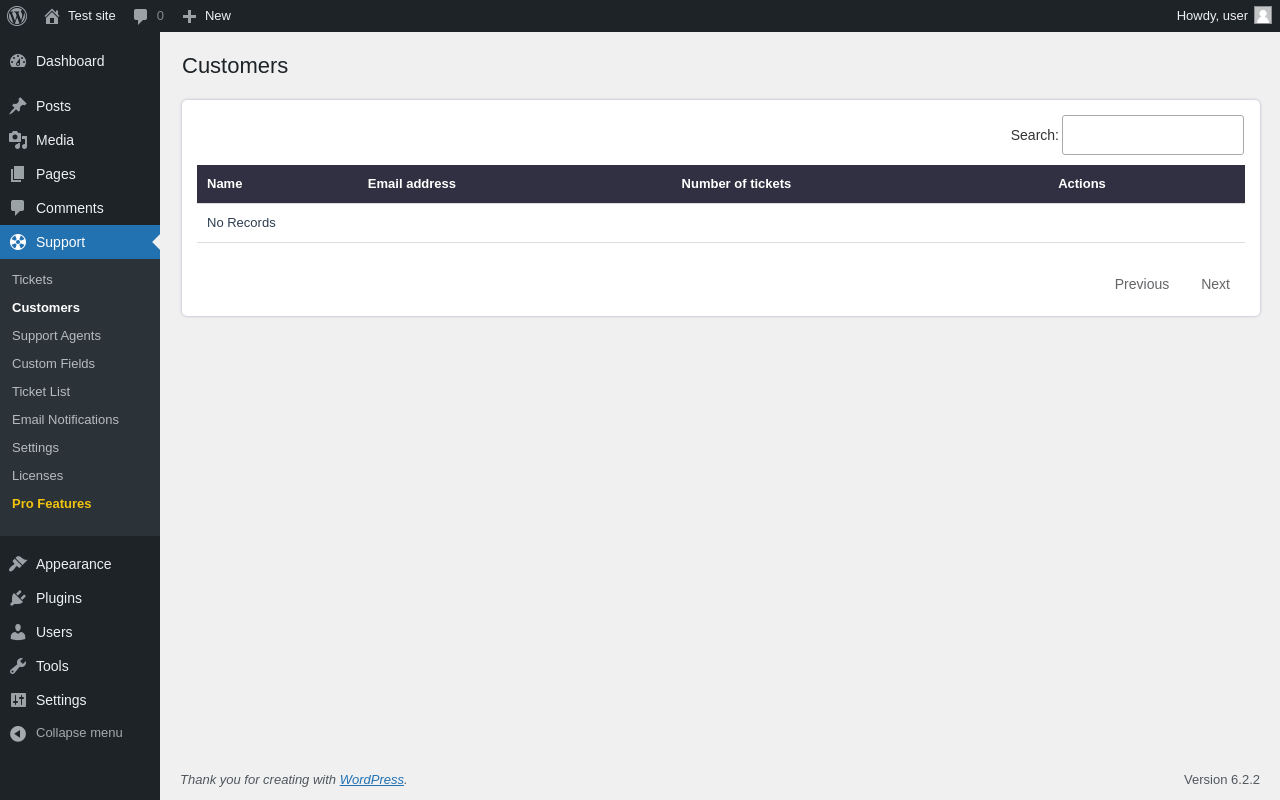Click the Appearance paintbrush icon

tap(18, 564)
